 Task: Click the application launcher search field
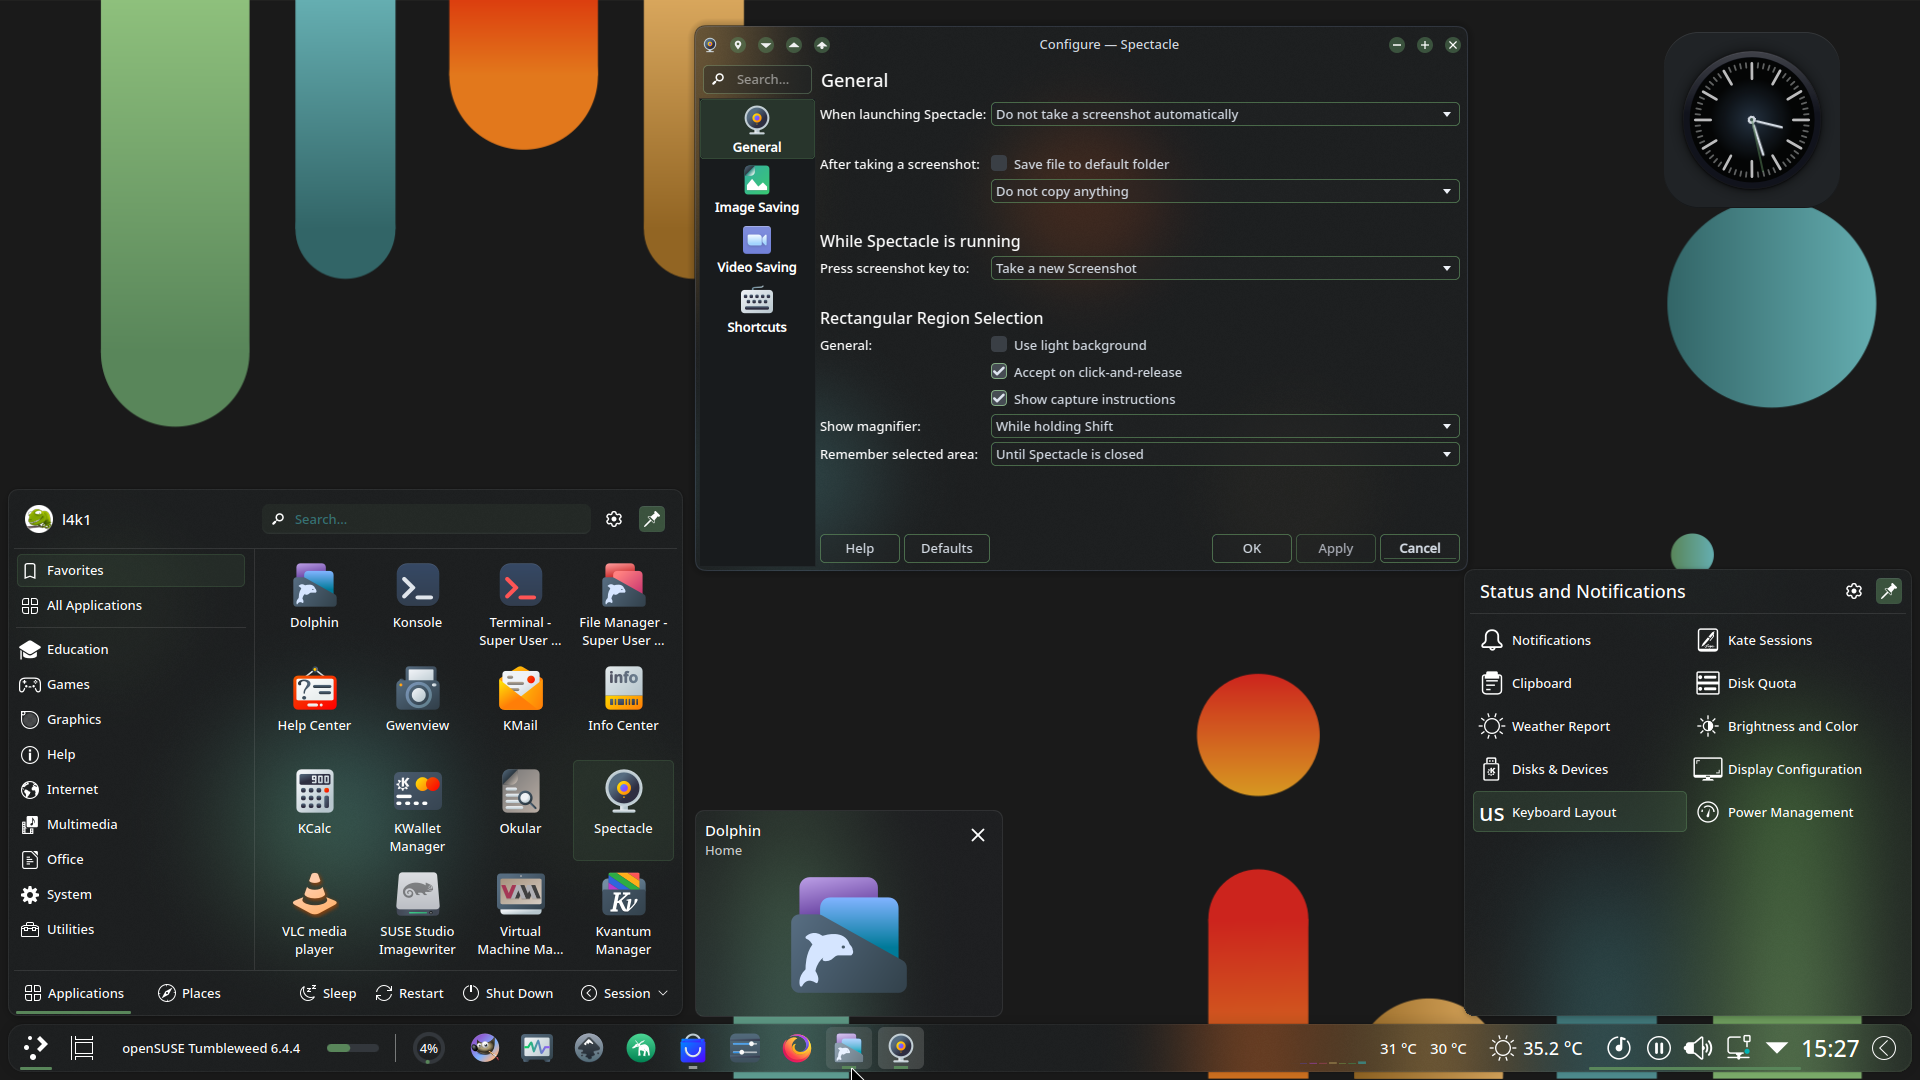427,519
